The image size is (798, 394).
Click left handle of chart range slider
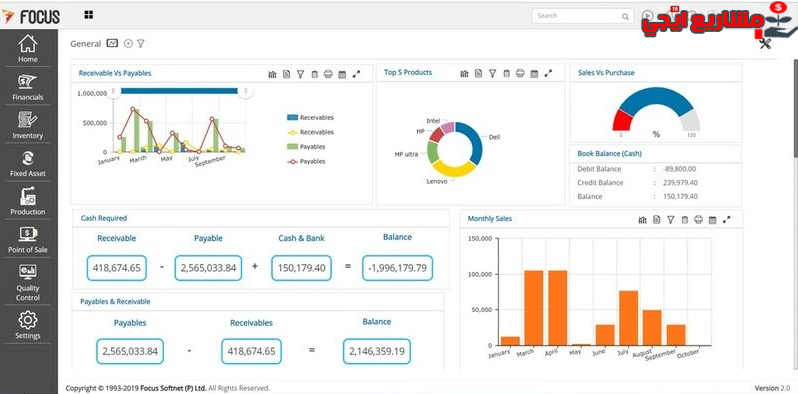coord(114,91)
